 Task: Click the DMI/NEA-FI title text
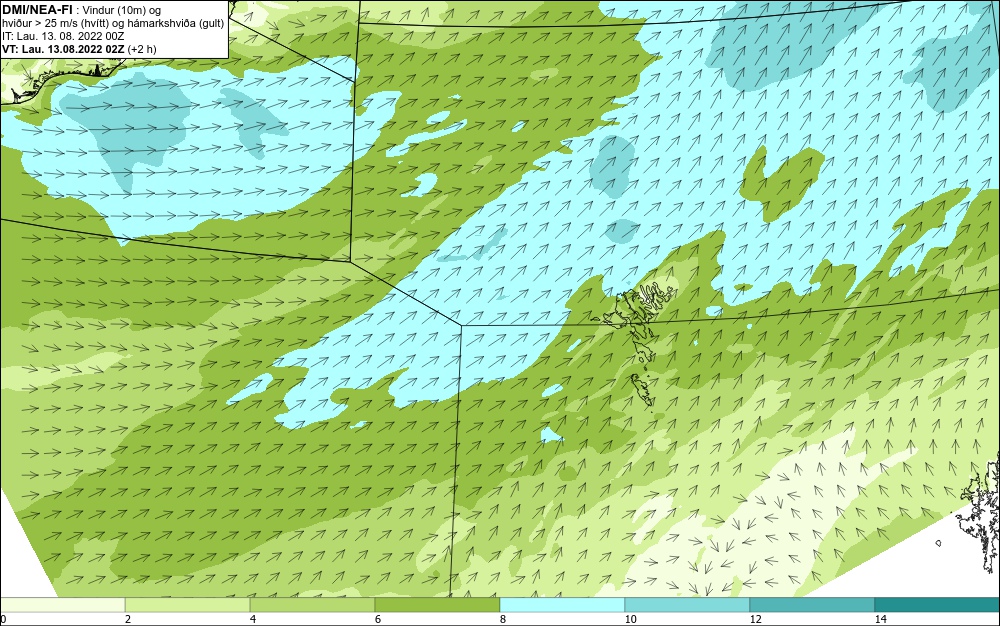click(x=37, y=8)
